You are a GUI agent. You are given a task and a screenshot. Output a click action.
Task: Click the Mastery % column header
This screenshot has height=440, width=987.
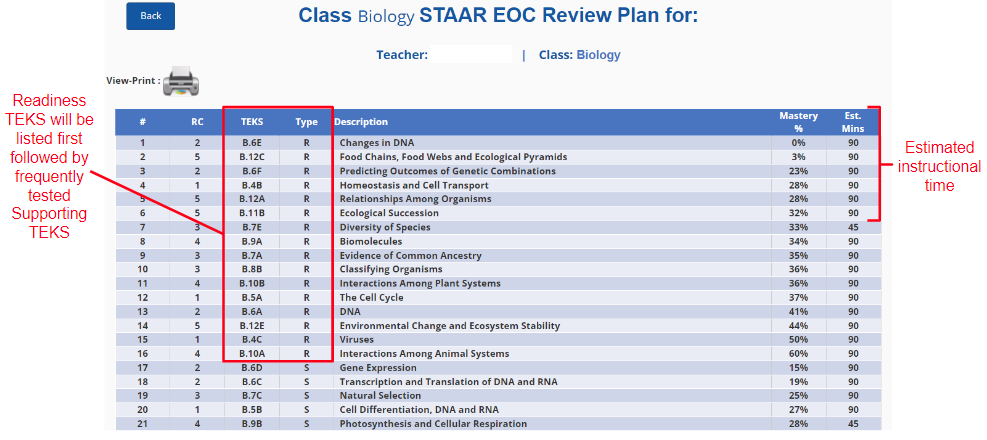click(798, 122)
